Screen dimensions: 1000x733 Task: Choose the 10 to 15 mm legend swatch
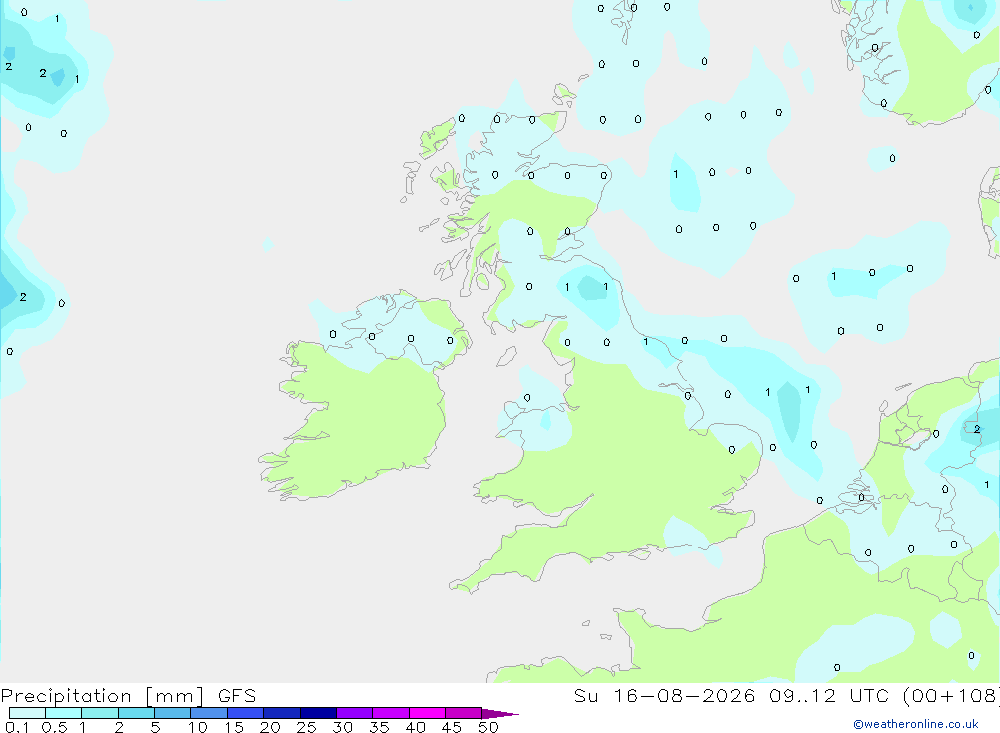click(x=209, y=713)
